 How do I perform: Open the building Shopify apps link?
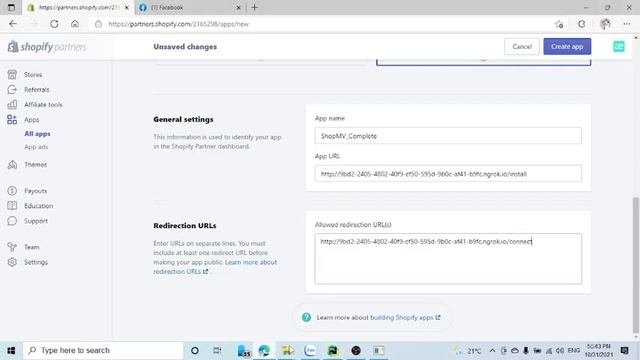pyautogui.click(x=405, y=318)
